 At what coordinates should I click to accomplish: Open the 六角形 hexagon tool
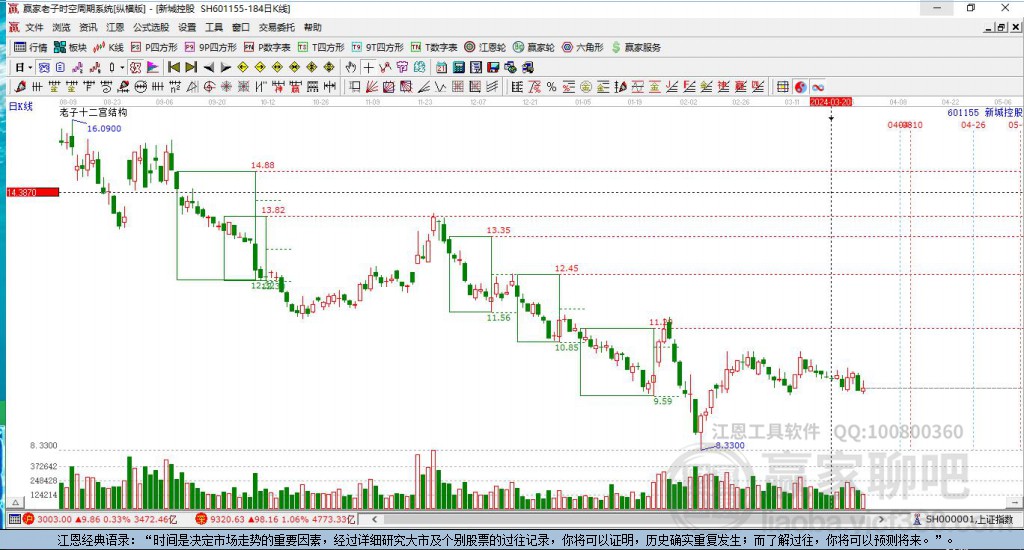pyautogui.click(x=583, y=47)
